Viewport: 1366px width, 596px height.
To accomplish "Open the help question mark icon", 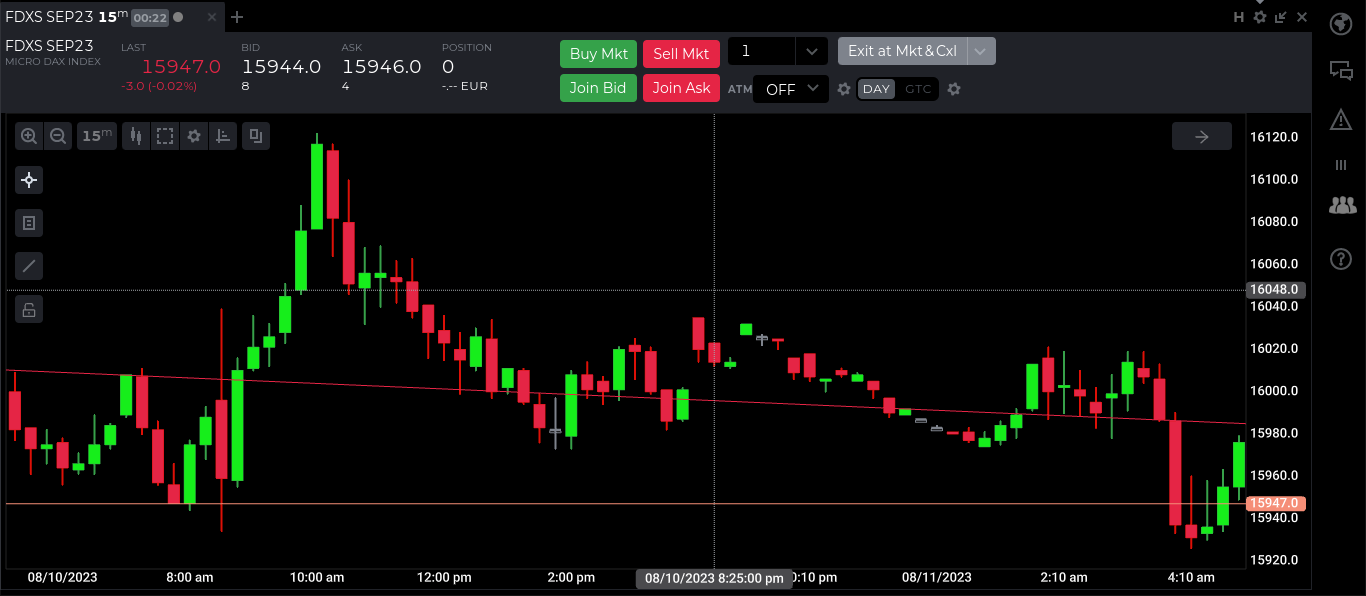I will point(1341,259).
